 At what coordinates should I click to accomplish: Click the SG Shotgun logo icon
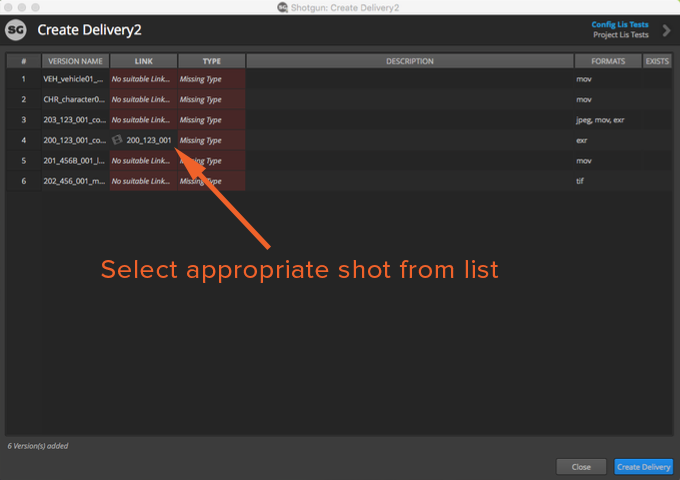pos(16,30)
